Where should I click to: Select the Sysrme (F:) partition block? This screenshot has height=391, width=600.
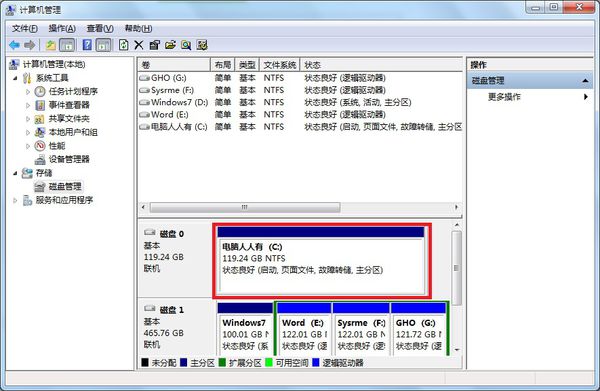pyautogui.click(x=361, y=329)
